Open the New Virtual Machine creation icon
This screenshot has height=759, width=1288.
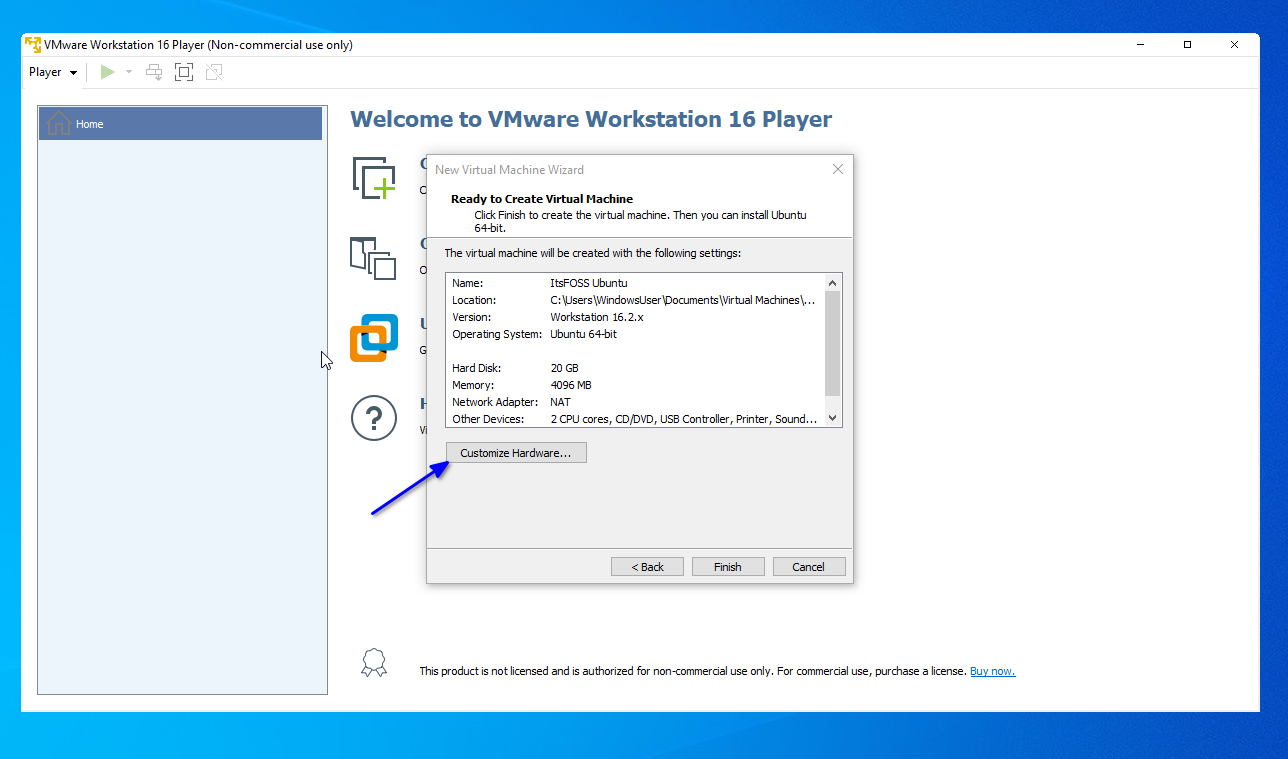[373, 177]
